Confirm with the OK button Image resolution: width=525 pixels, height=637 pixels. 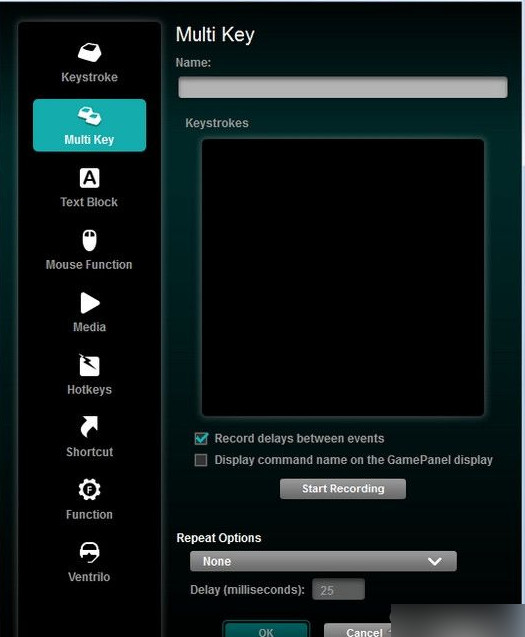coord(266,629)
